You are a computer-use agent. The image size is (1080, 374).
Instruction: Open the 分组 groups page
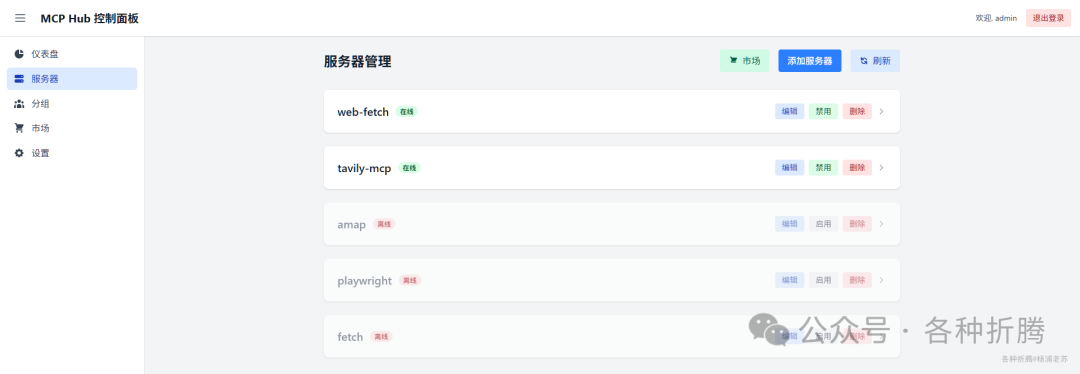(72, 103)
